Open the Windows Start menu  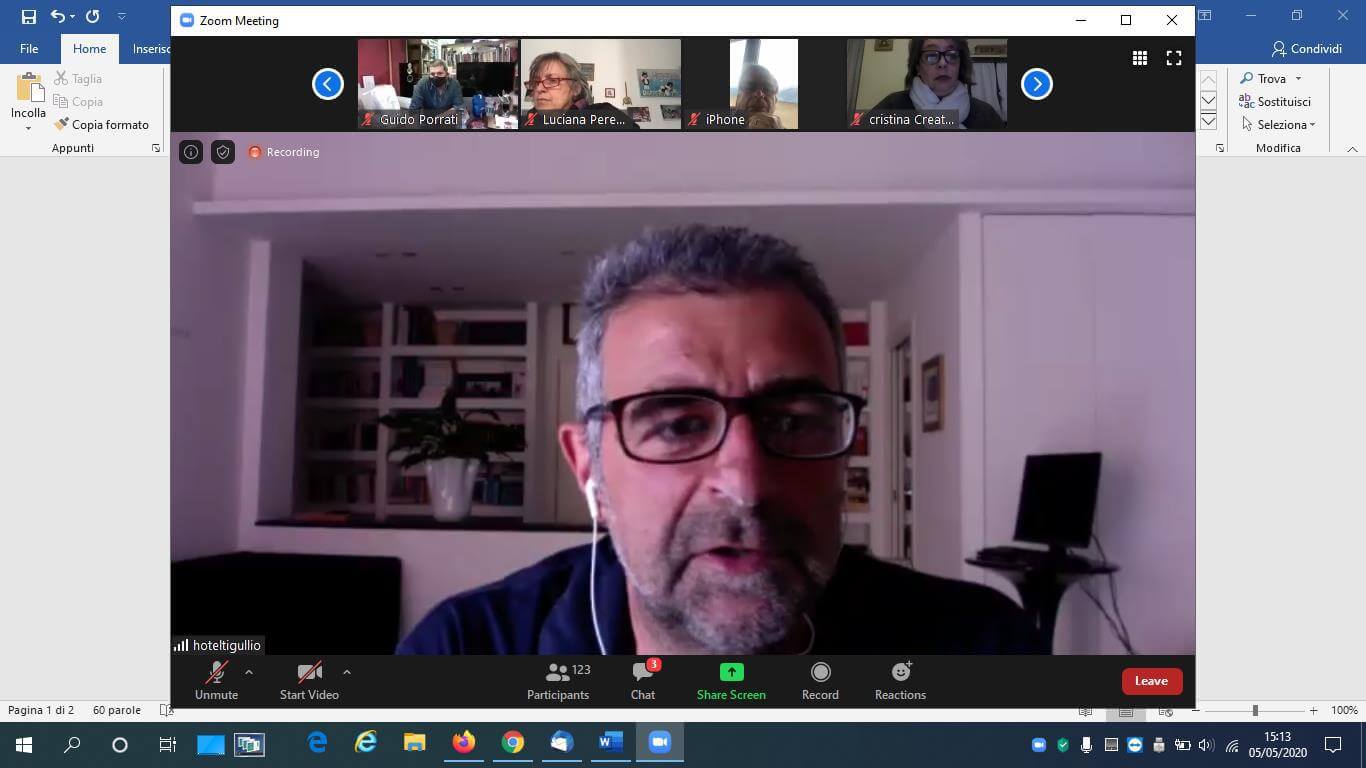pyautogui.click(x=24, y=744)
